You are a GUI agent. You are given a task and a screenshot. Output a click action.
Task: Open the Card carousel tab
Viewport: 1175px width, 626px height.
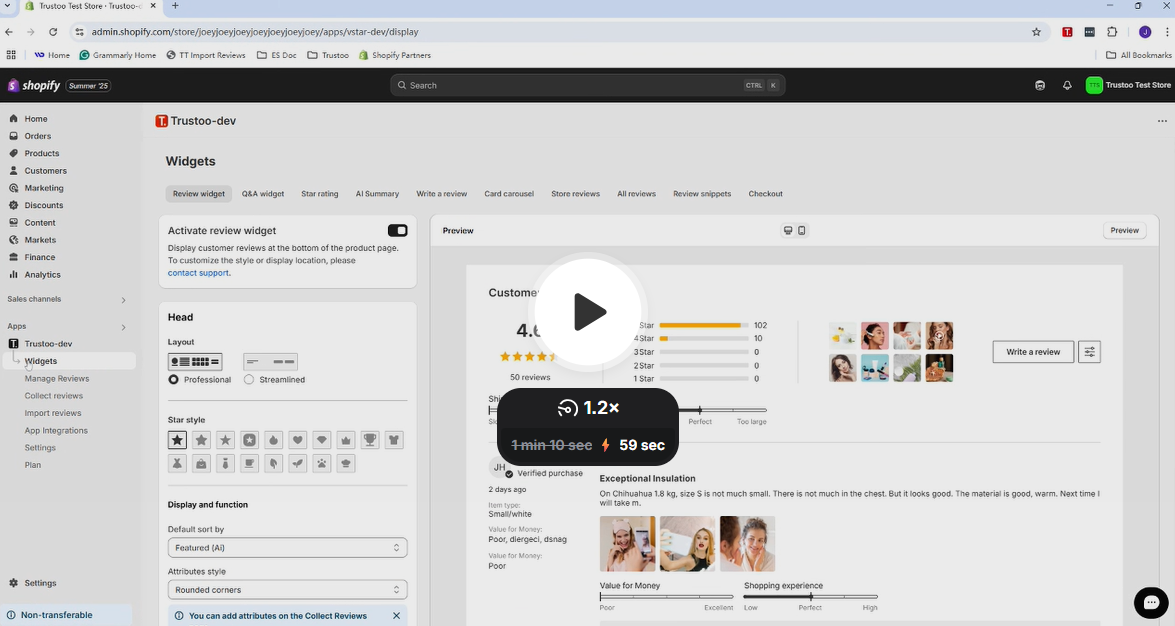tap(509, 194)
